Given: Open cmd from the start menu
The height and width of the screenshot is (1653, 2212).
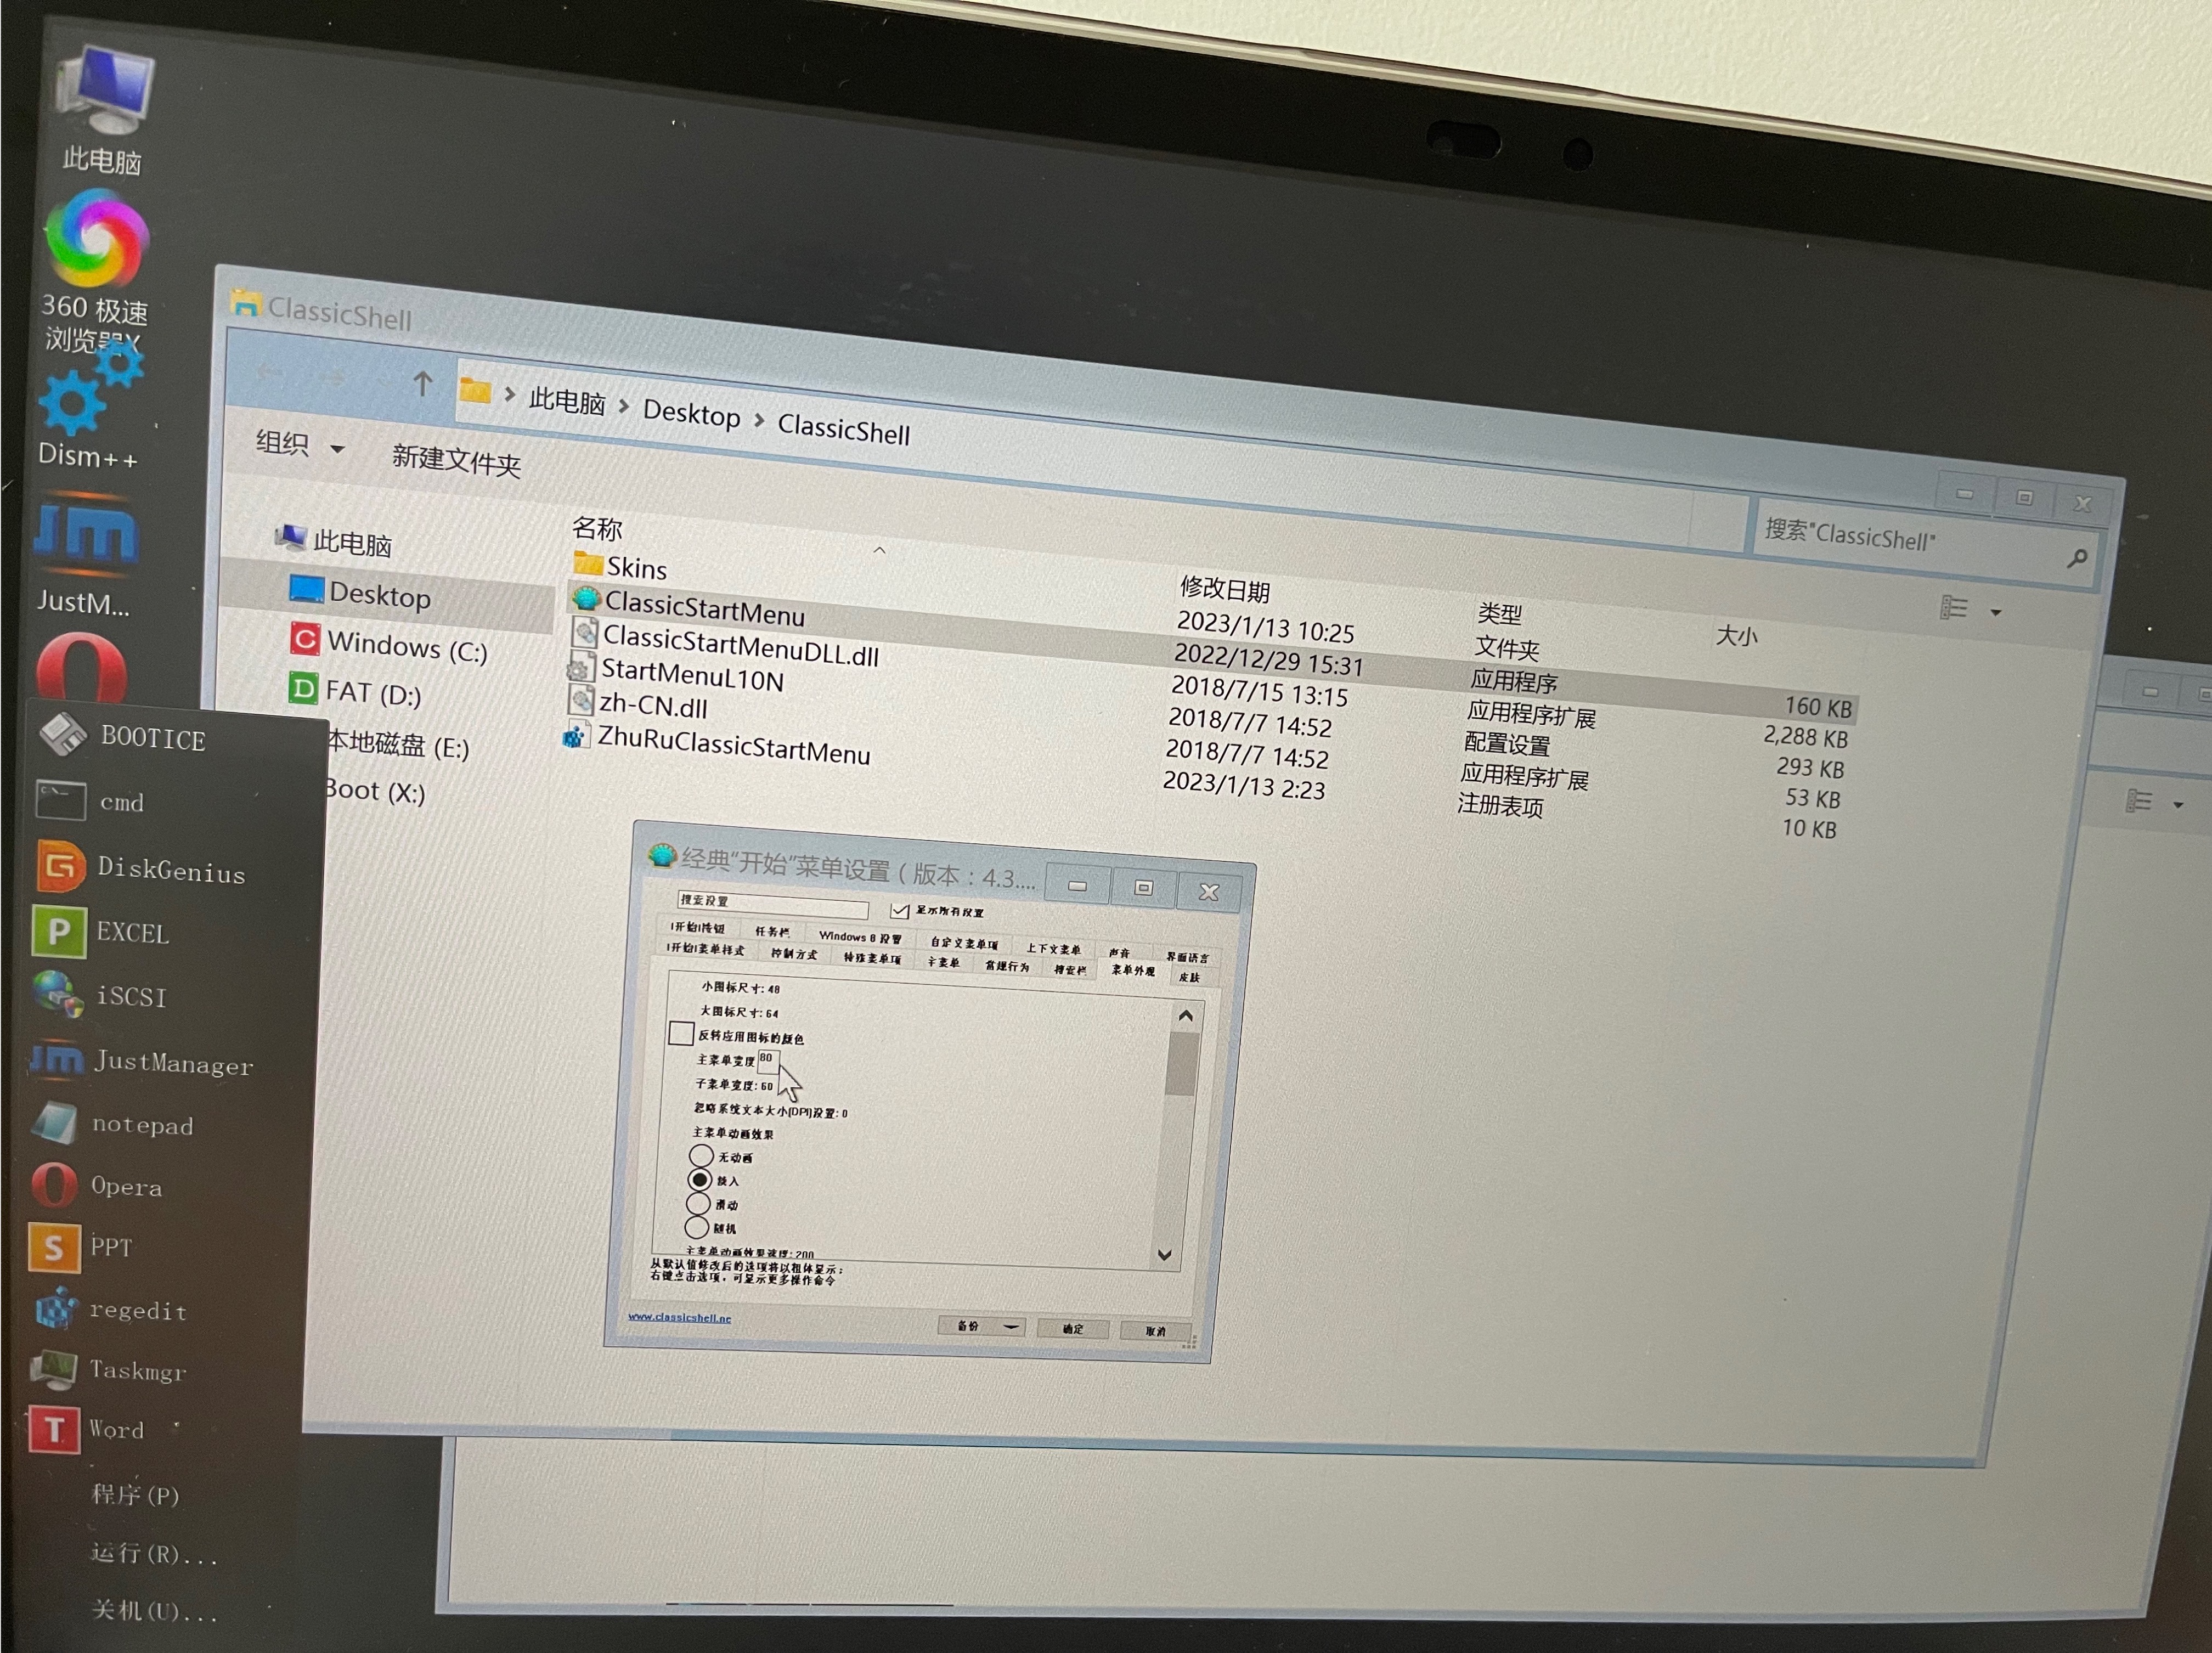Looking at the screenshot, I should [92, 801].
